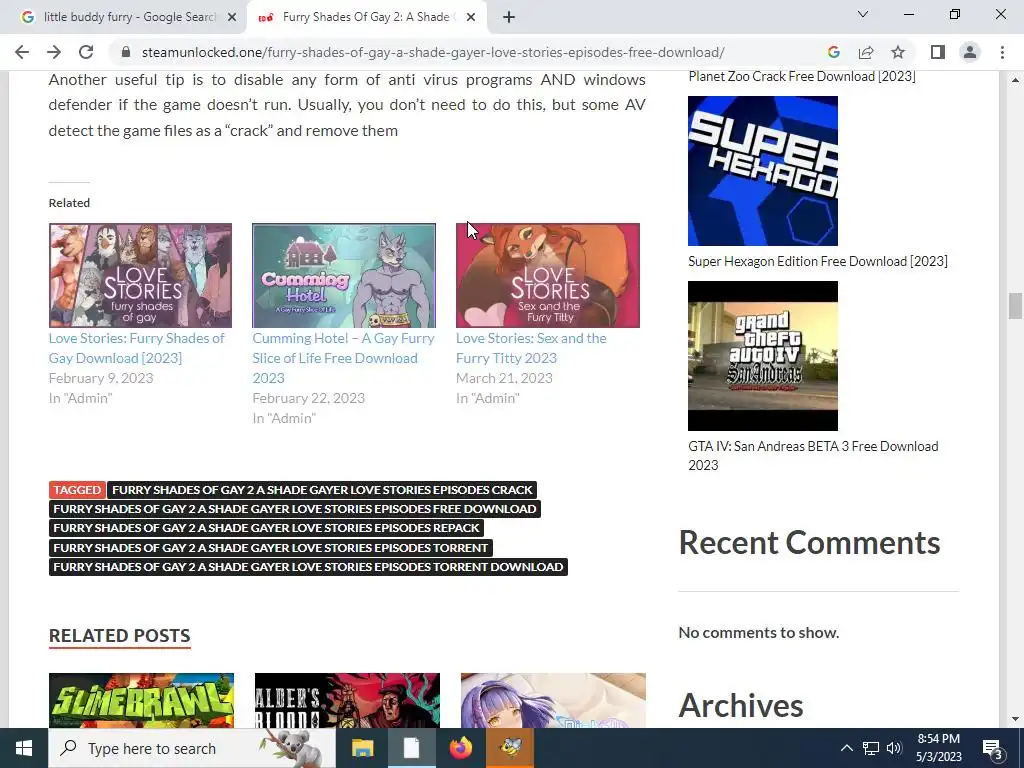This screenshot has height=768, width=1024.
Task: Open a new browser tab
Action: pos(509,17)
